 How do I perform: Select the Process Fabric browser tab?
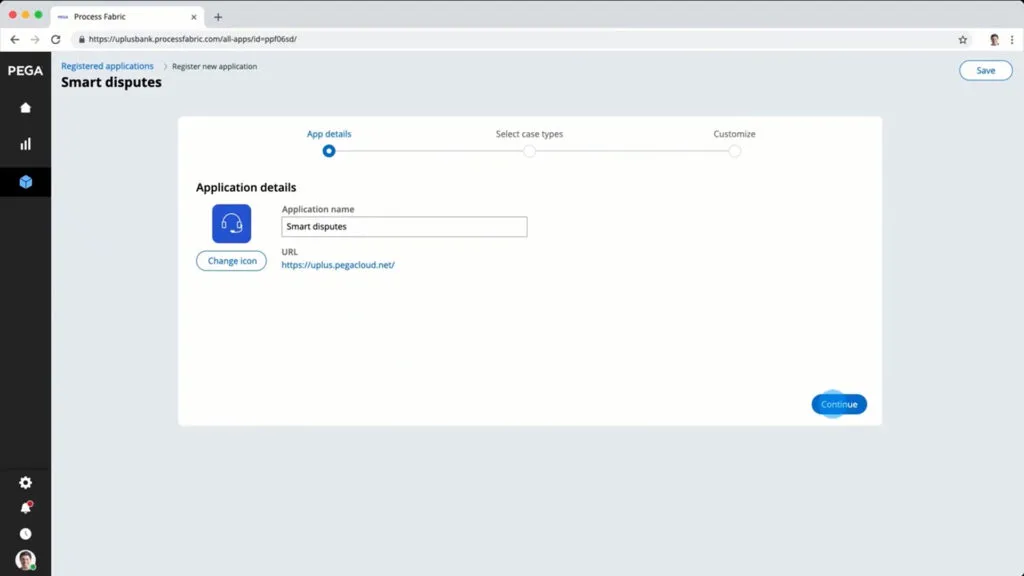(127, 17)
